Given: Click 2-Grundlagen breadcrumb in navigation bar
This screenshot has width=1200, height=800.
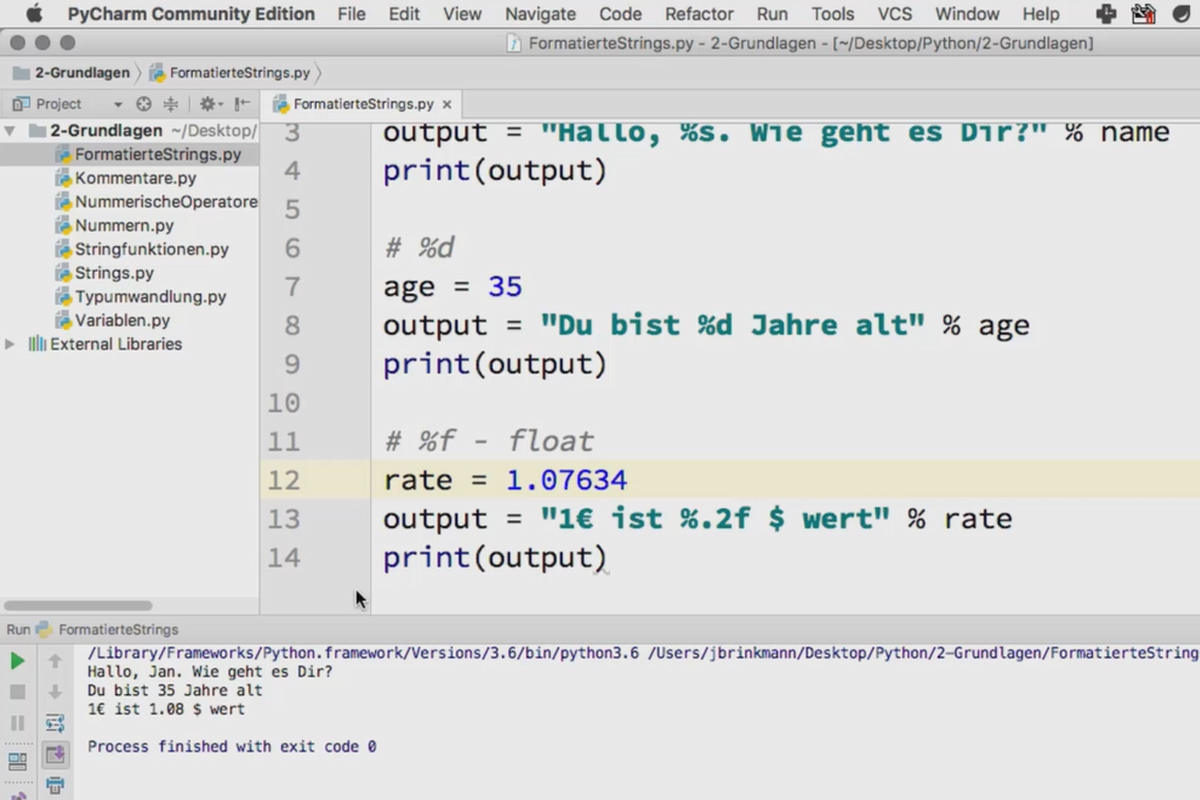Looking at the screenshot, I should pyautogui.click(x=72, y=73).
